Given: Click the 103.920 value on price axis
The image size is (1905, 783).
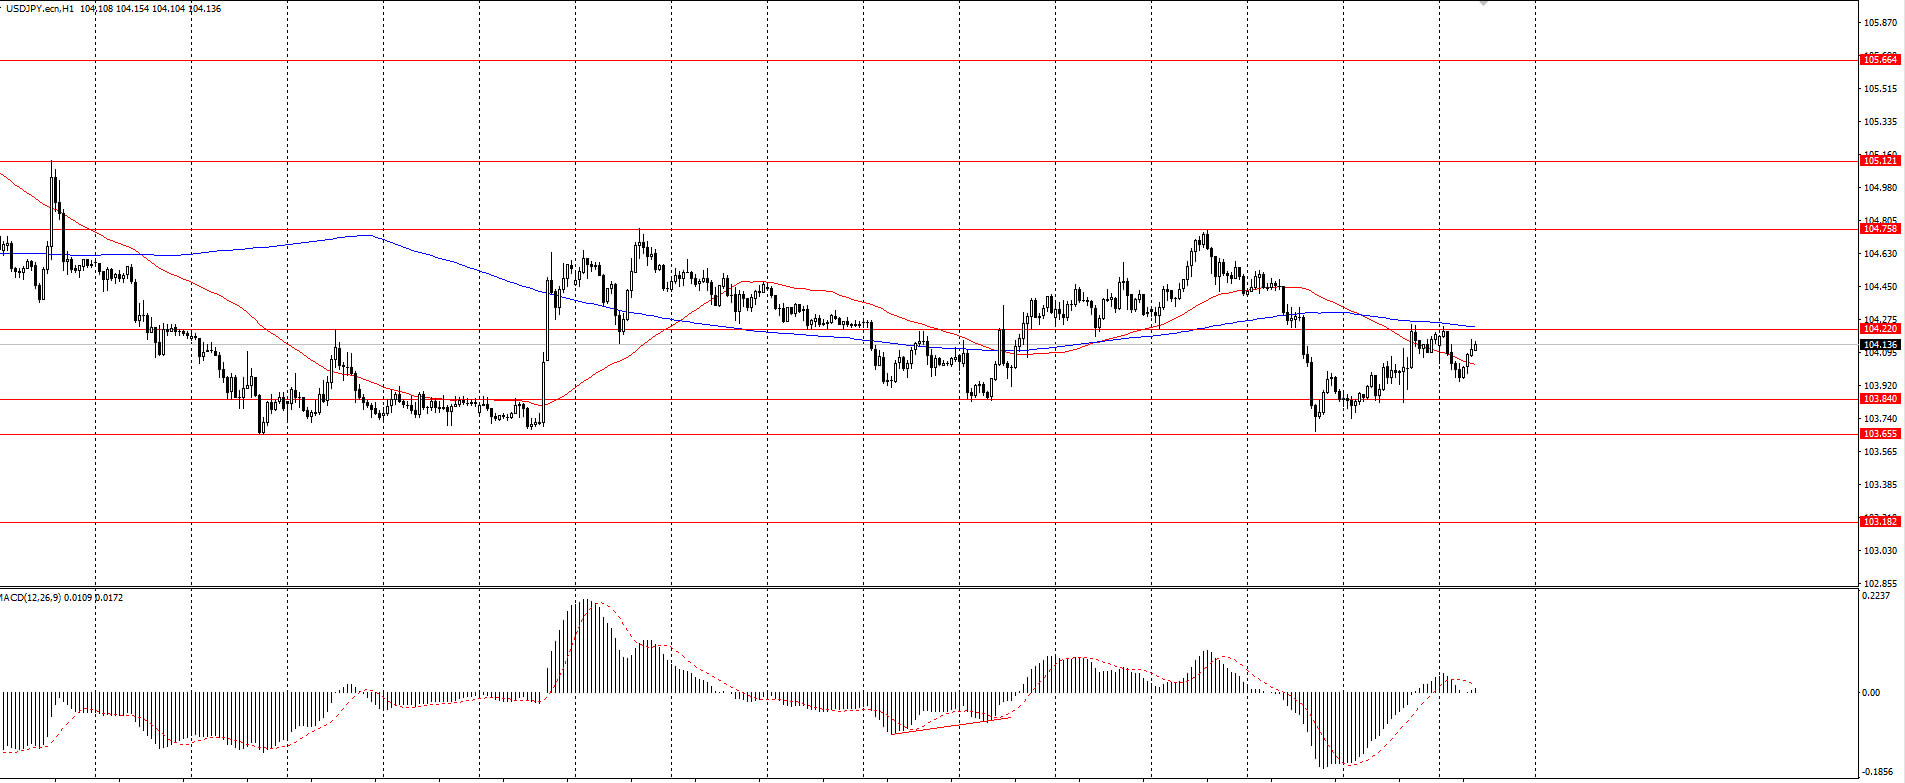Looking at the screenshot, I should (x=1880, y=386).
